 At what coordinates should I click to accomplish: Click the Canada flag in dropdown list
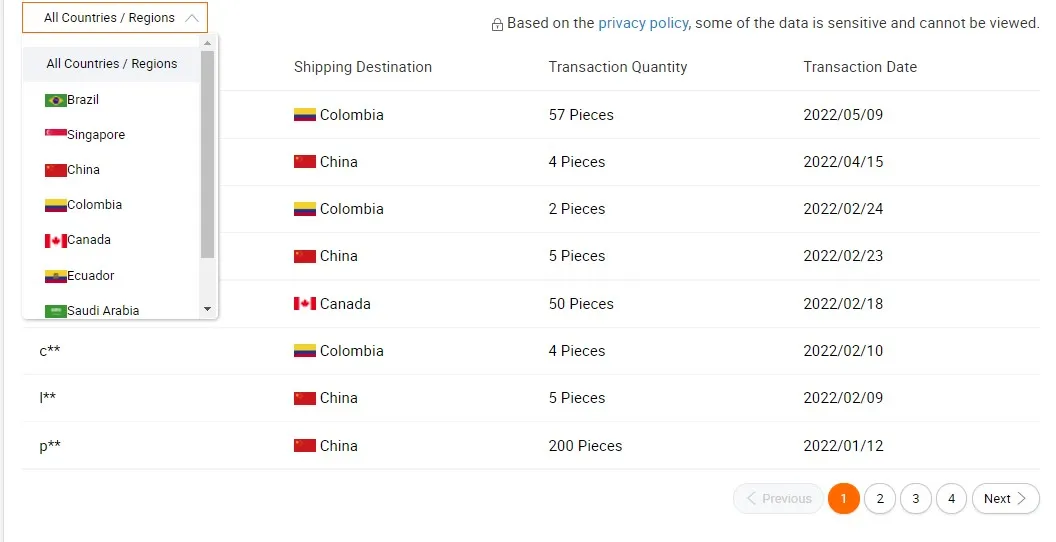[56, 241]
